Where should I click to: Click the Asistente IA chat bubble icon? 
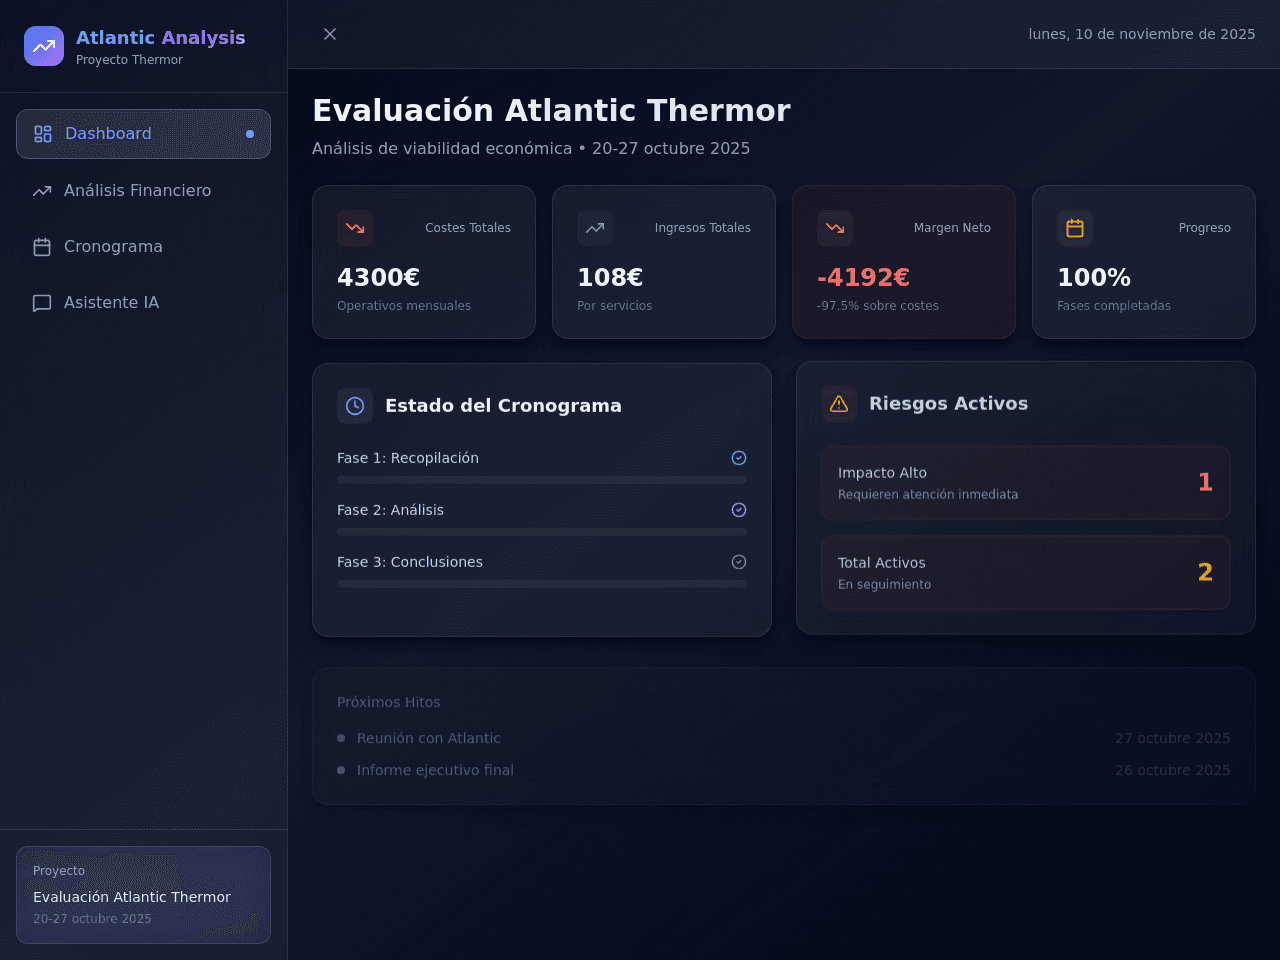42,303
